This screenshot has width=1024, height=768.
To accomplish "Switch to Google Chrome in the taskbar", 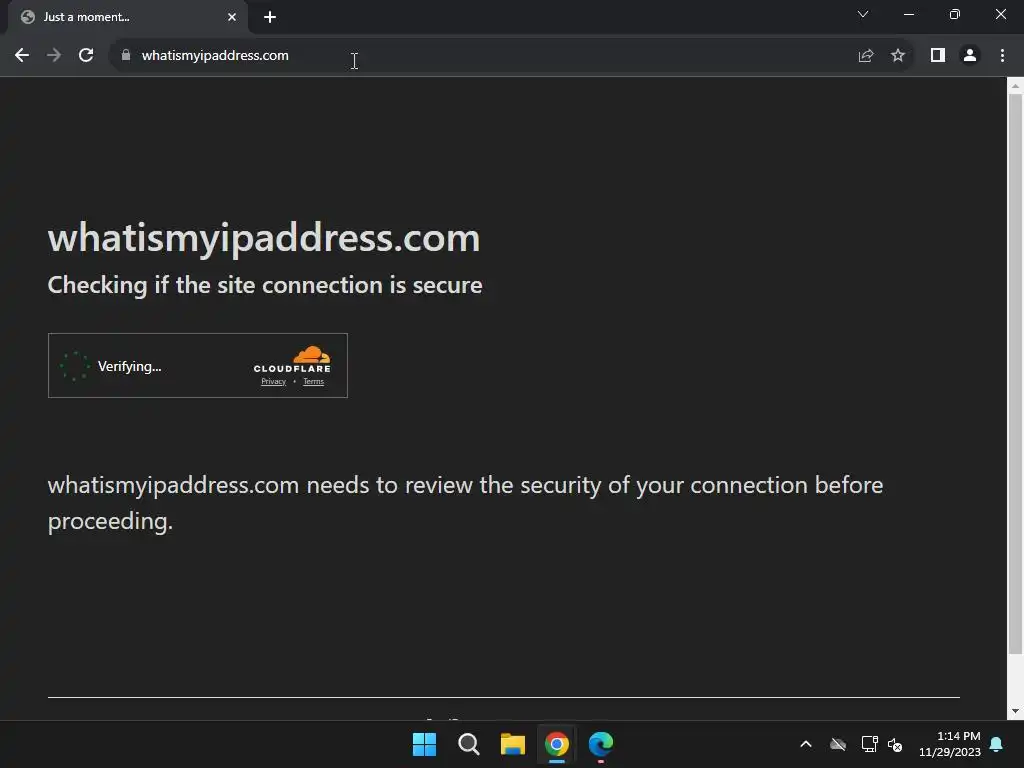I will [556, 744].
